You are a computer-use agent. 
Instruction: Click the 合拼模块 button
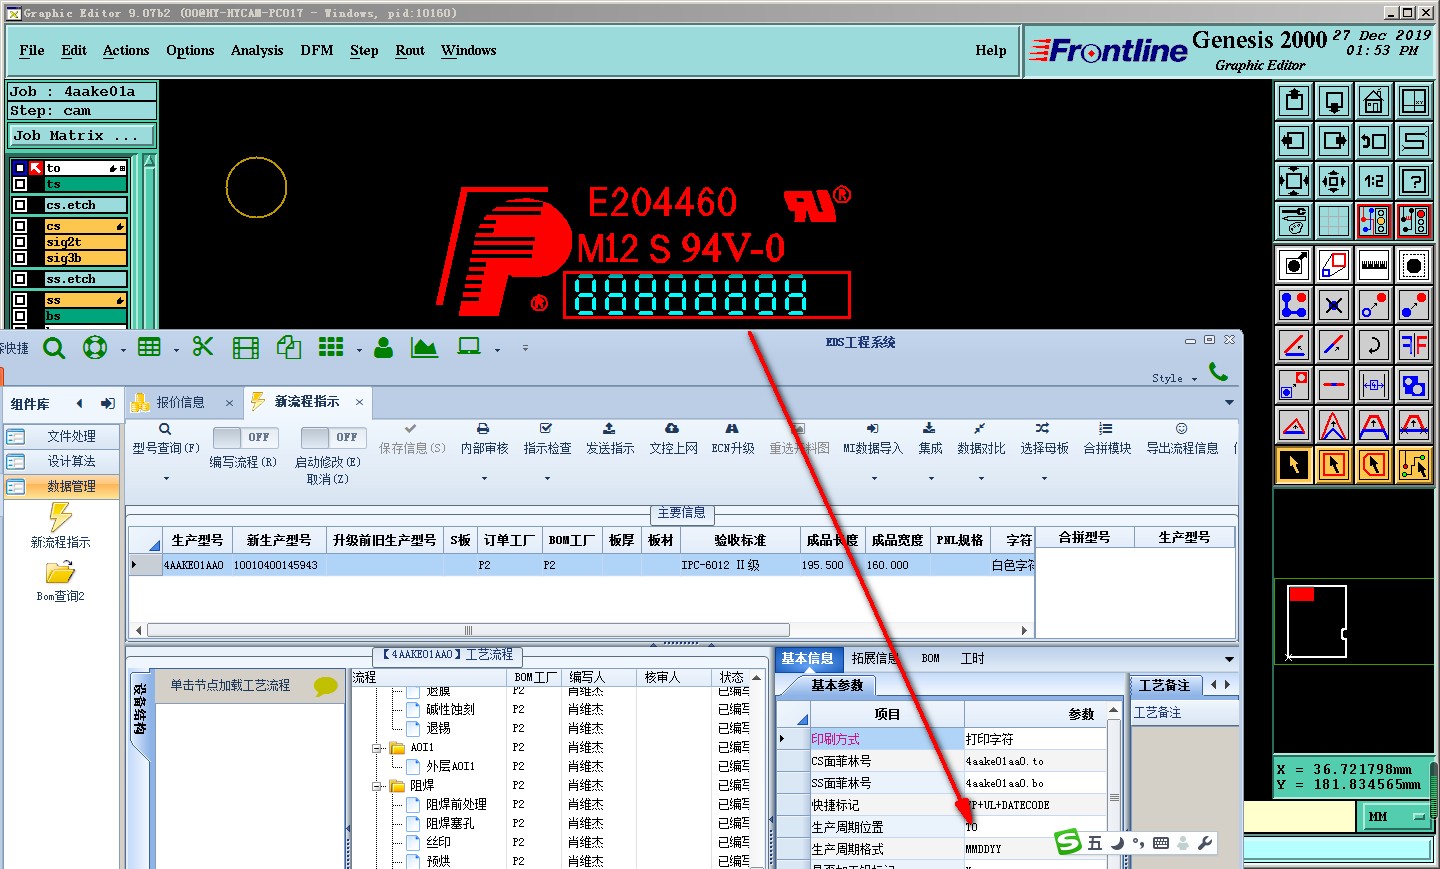tap(1107, 438)
